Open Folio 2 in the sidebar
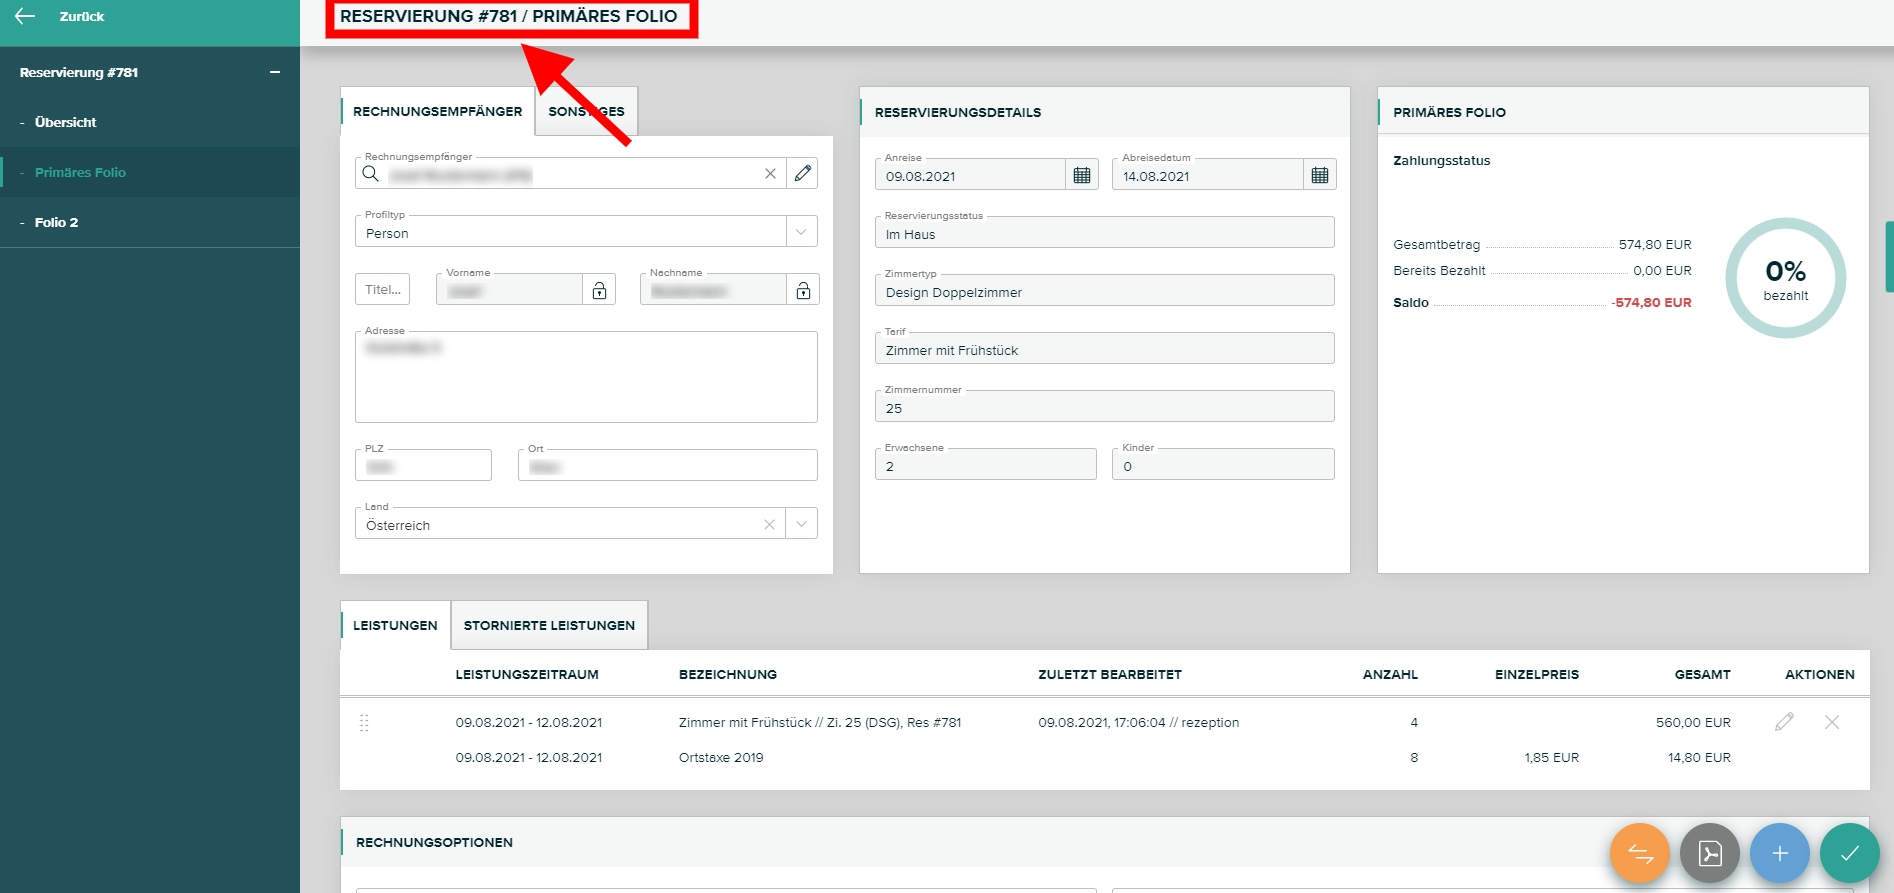1894x893 pixels. (x=56, y=222)
